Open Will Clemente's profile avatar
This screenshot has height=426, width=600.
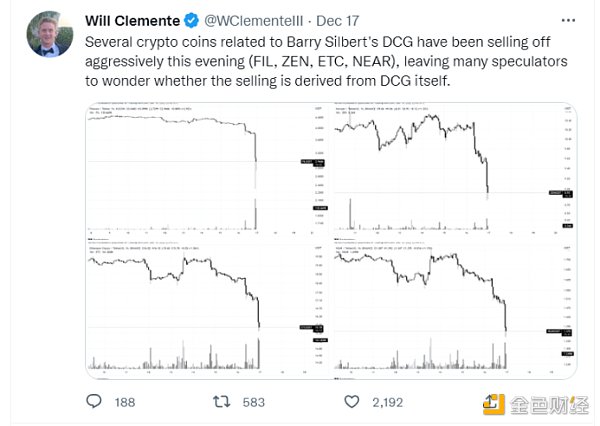coord(50,34)
